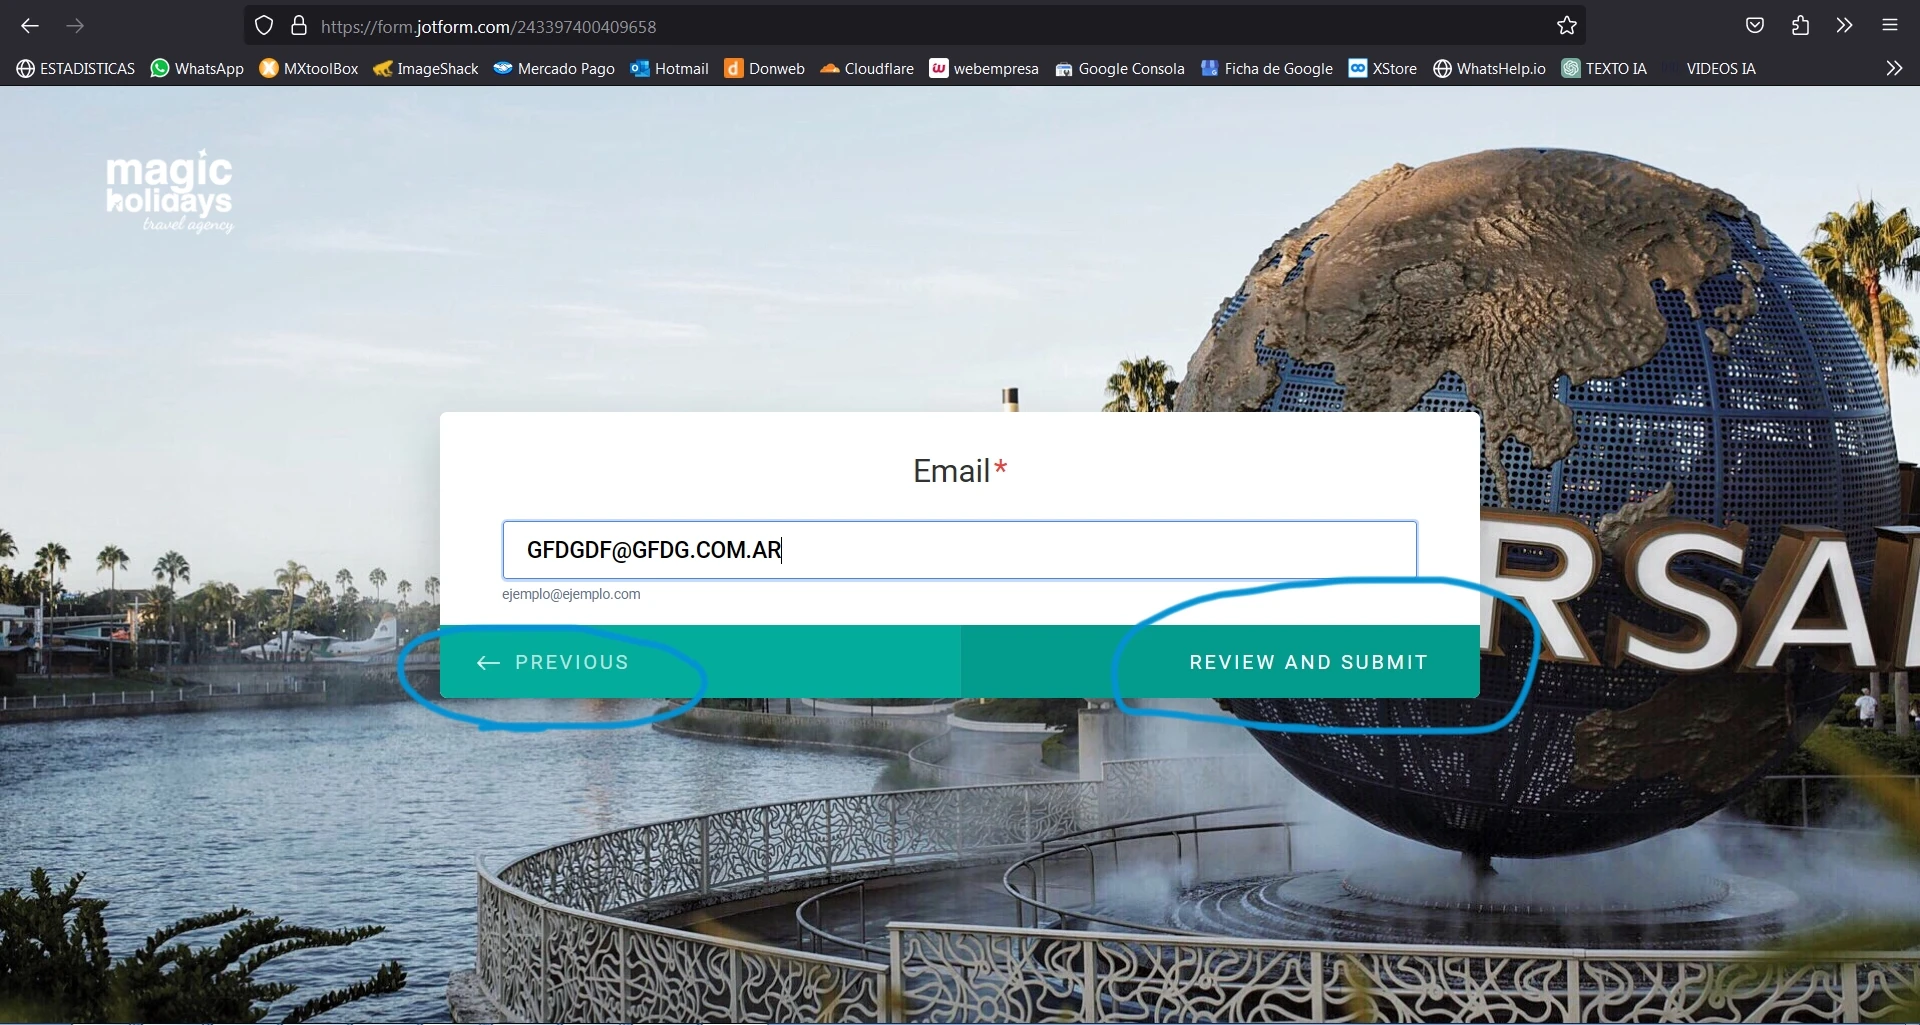Click the Magic Holidays logo
1920x1025 pixels.
169,190
